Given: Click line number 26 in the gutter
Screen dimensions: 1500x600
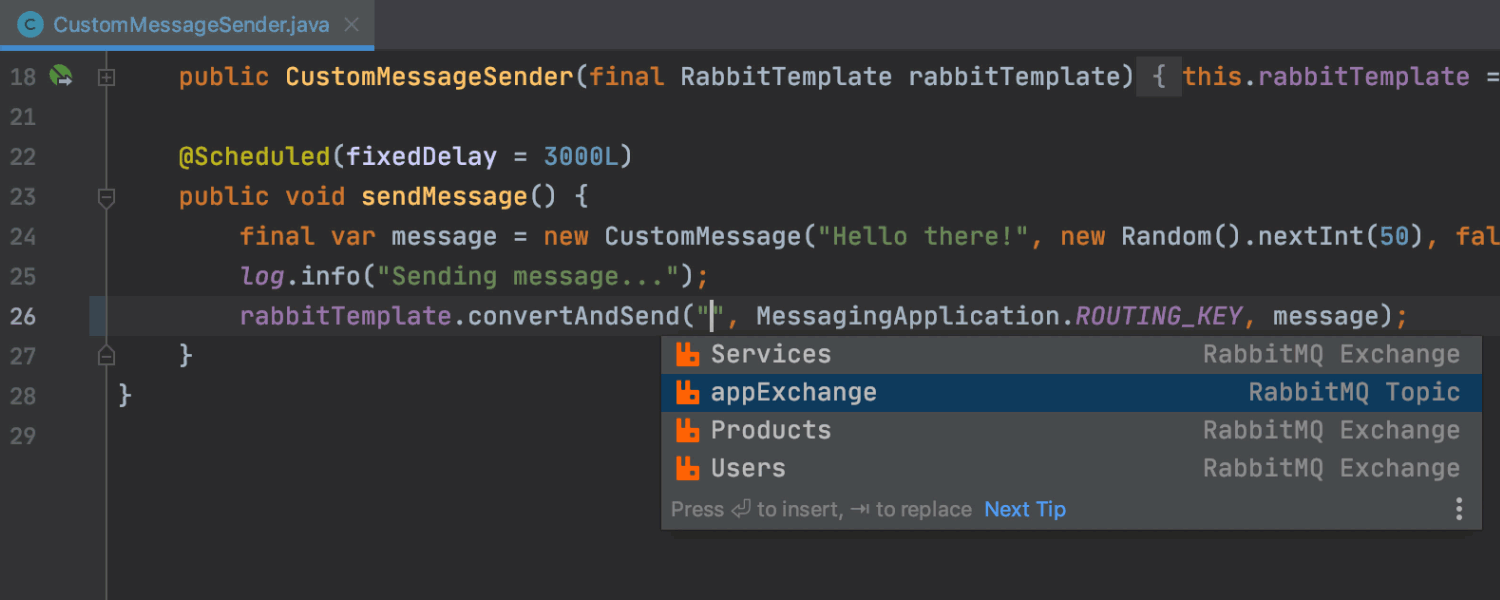Looking at the screenshot, I should (22, 316).
